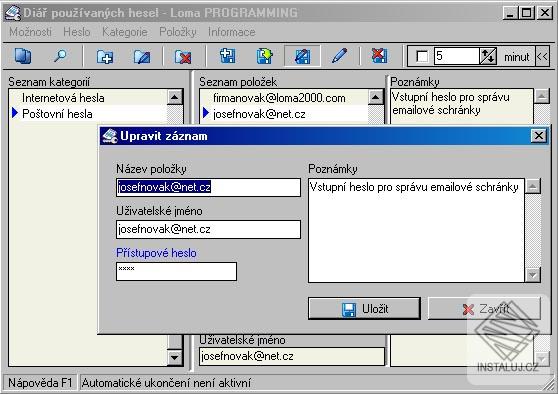Open the Kategorie menu
The image size is (558, 394).
125,32
